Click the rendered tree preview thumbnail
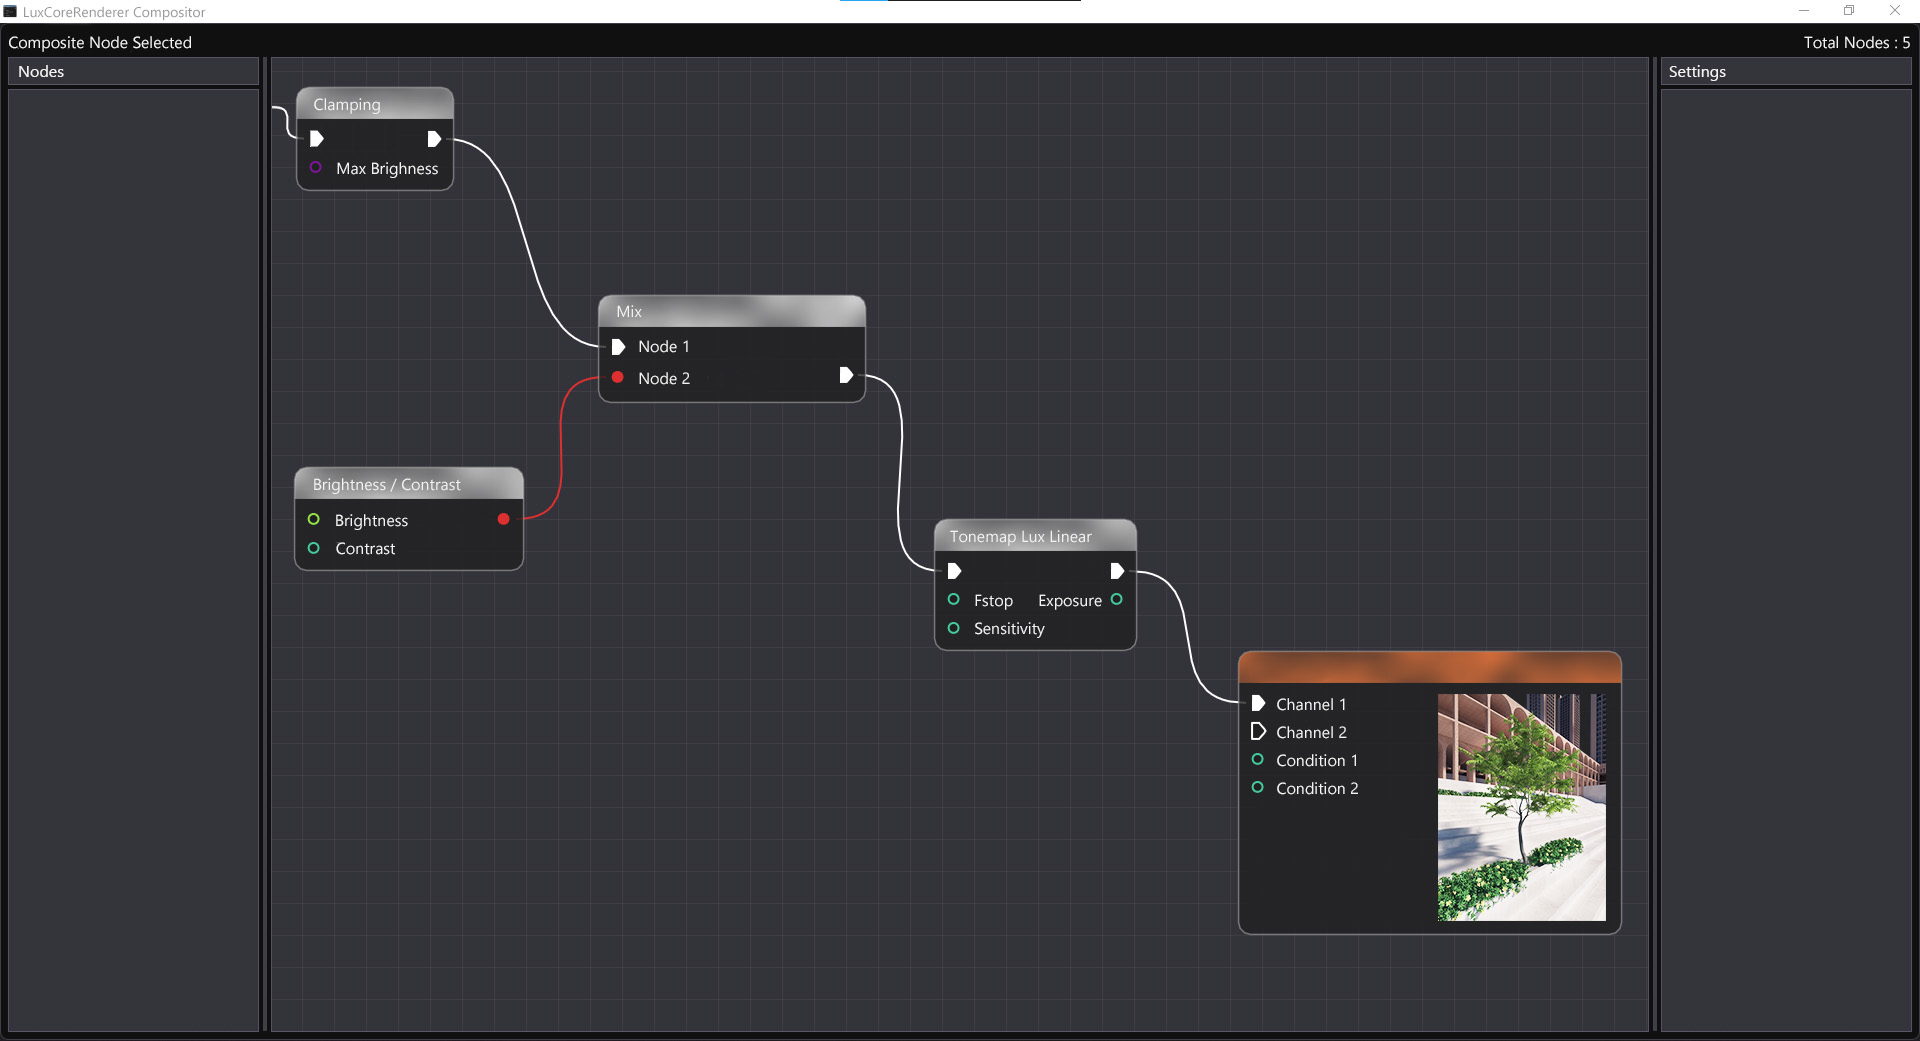This screenshot has height=1041, width=1920. 1521,807
